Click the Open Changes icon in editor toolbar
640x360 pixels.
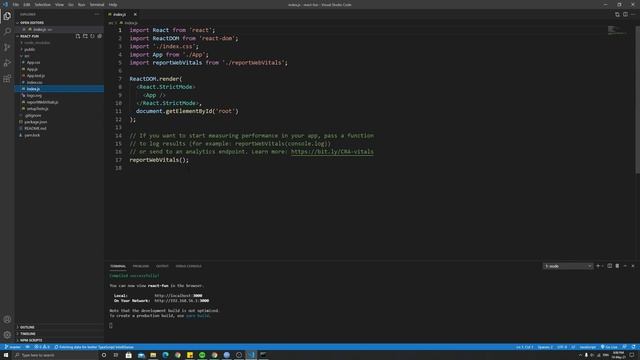(x=617, y=14)
